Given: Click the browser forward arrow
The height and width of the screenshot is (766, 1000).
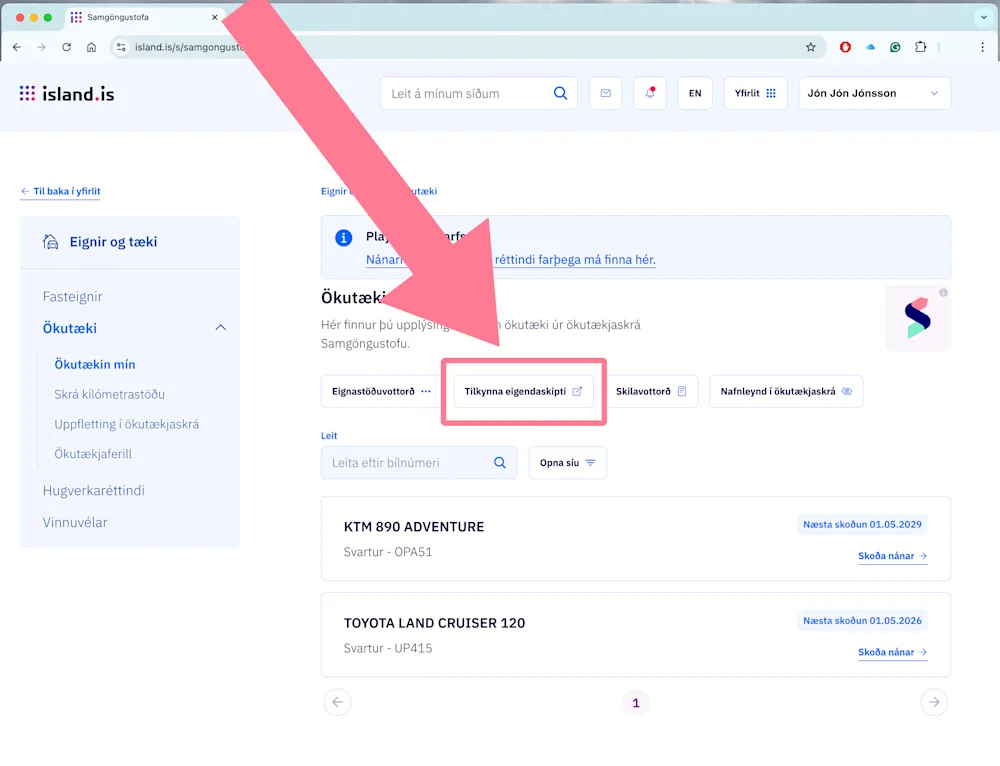Looking at the screenshot, I should click(41, 47).
